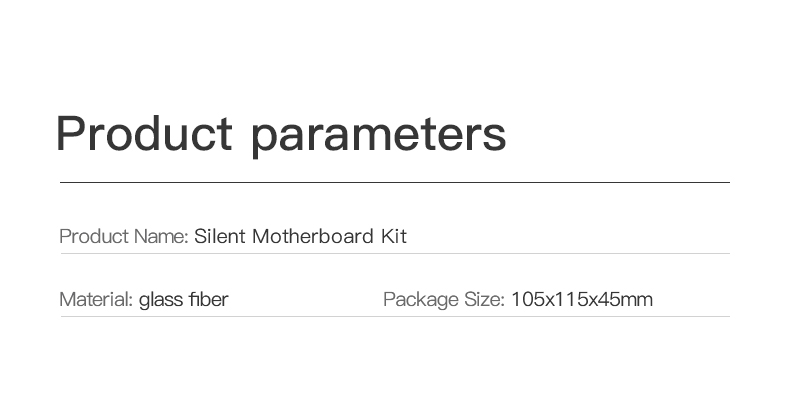Select the word "parameters" in the heading
The height and width of the screenshot is (420, 790).
[x=378, y=136]
